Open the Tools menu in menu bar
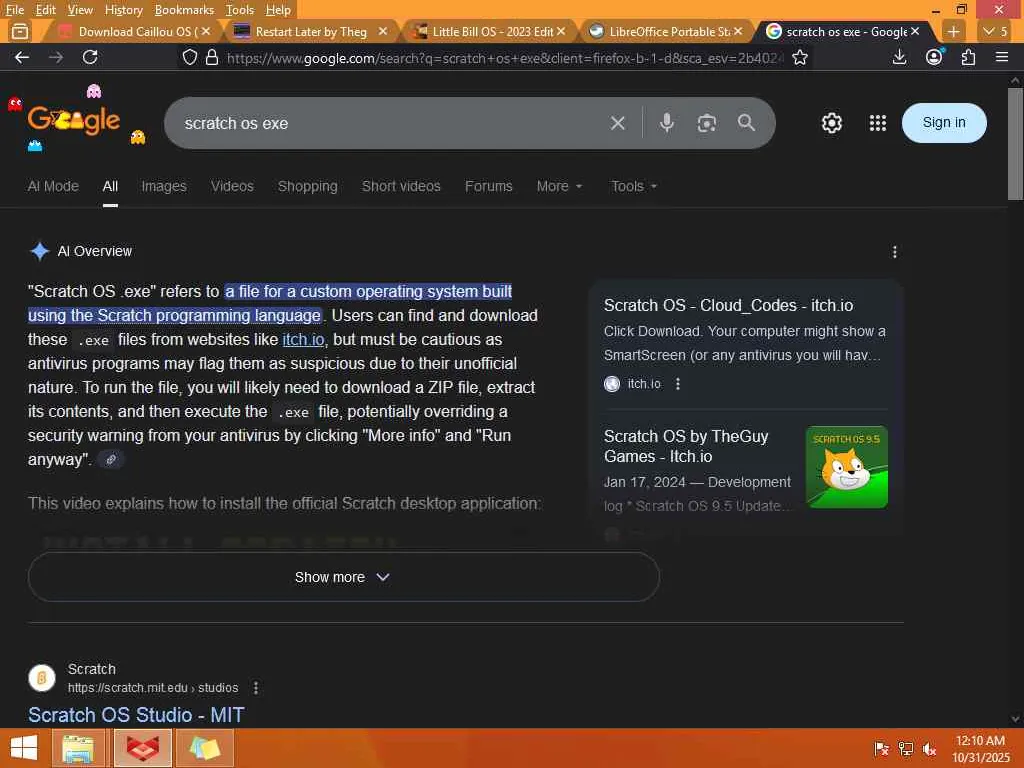The width and height of the screenshot is (1024, 768). pos(239,10)
